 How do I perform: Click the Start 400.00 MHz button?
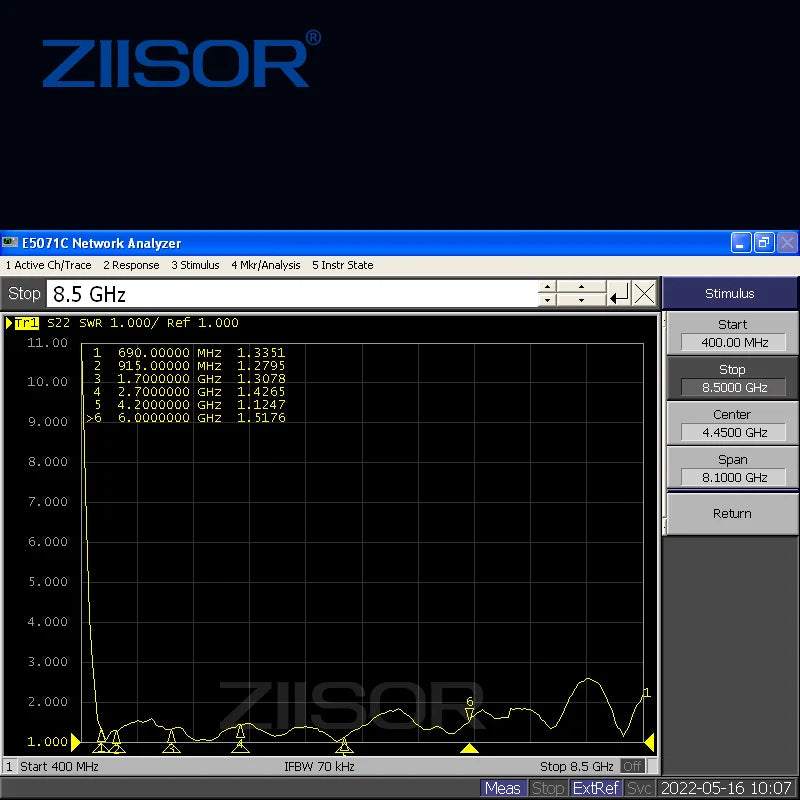pyautogui.click(x=731, y=333)
